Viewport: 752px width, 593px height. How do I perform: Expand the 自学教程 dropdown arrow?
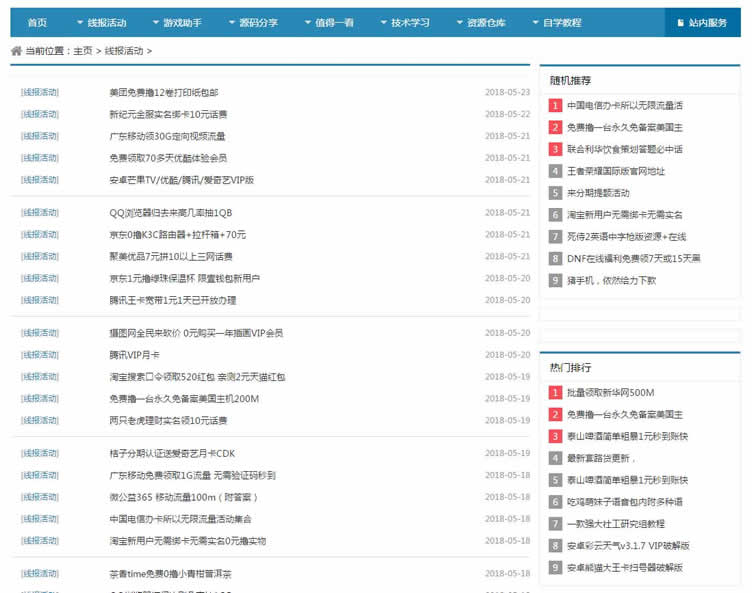tap(535, 22)
